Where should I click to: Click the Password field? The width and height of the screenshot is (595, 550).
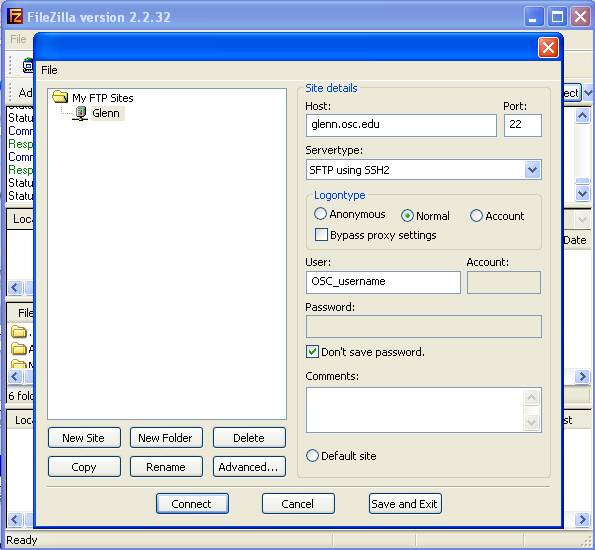click(423, 326)
